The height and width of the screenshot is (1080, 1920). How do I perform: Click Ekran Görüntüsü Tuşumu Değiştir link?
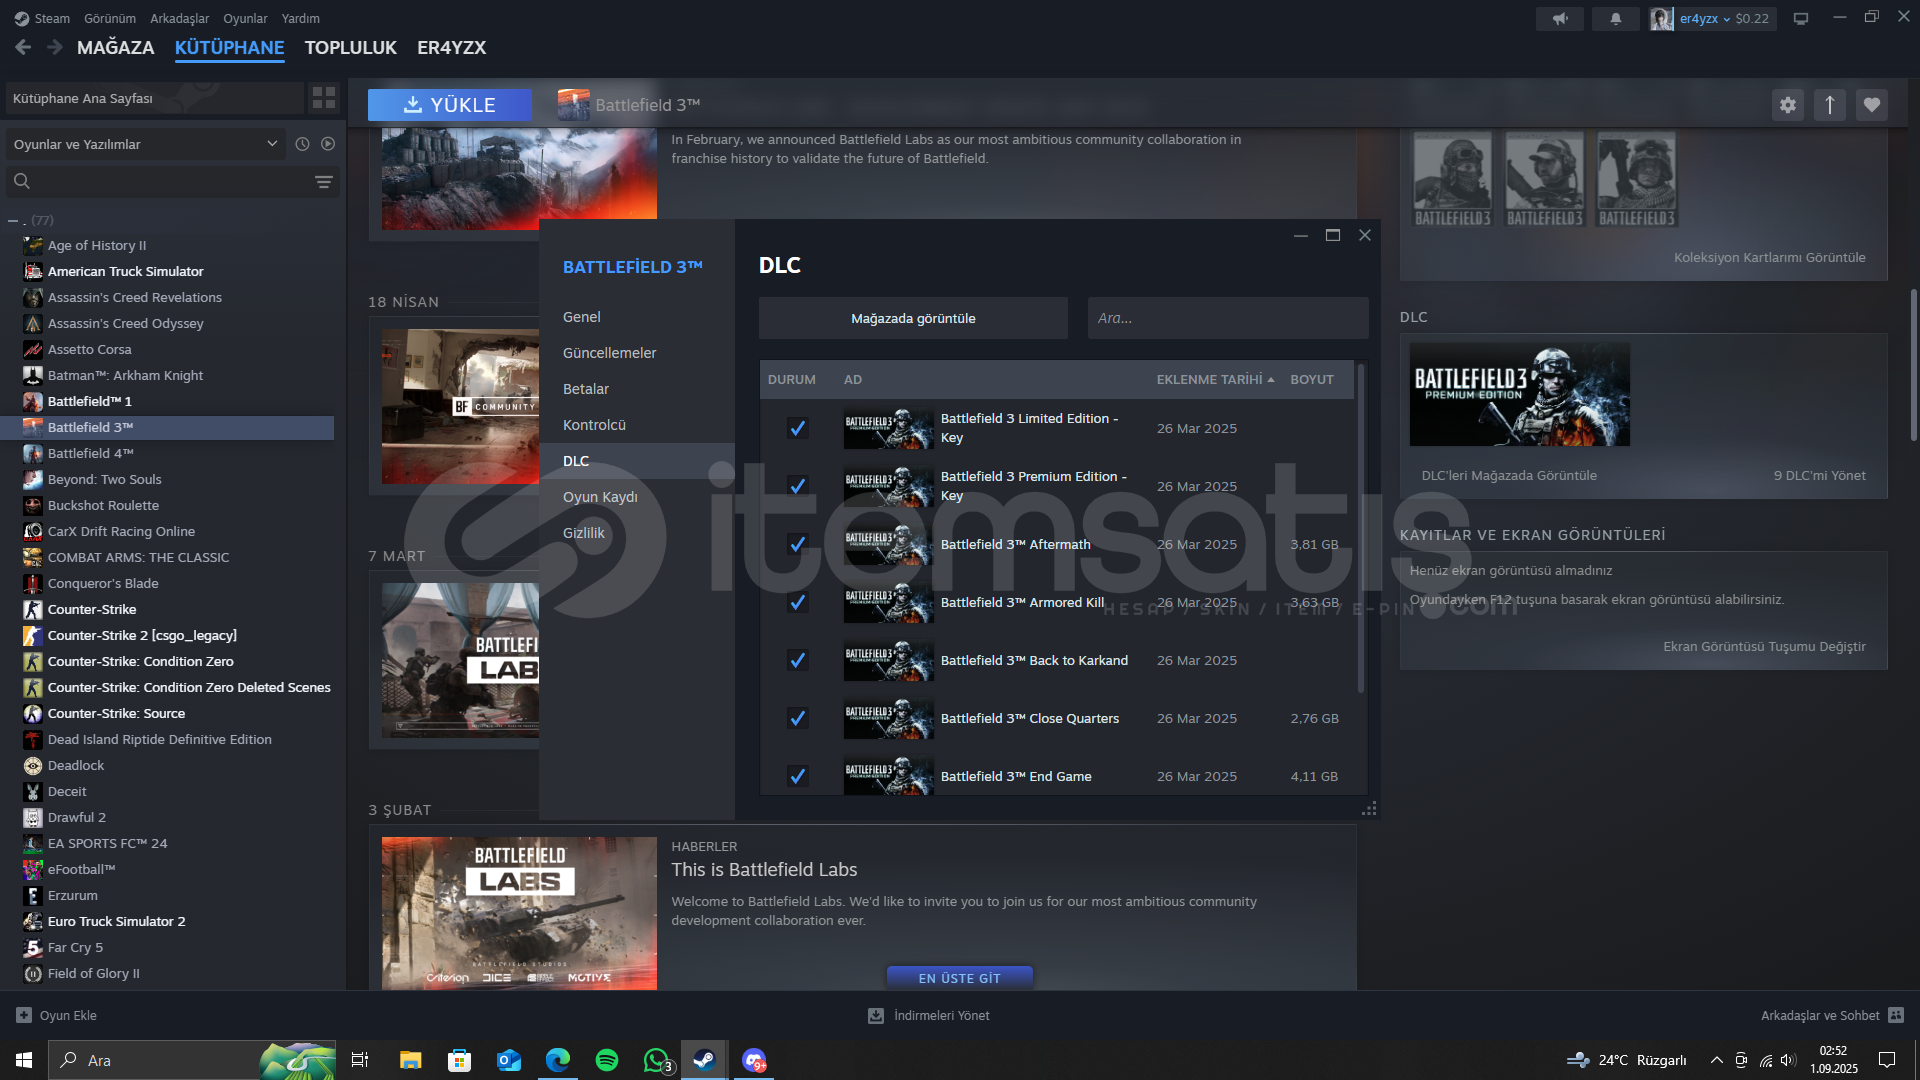point(1764,646)
